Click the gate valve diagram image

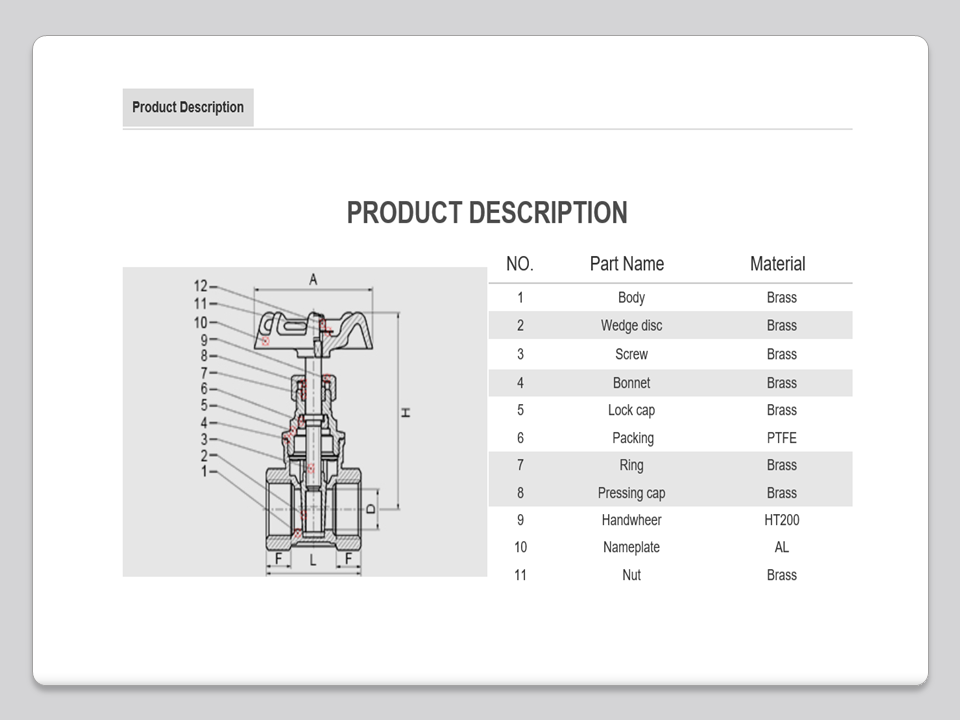click(x=304, y=421)
